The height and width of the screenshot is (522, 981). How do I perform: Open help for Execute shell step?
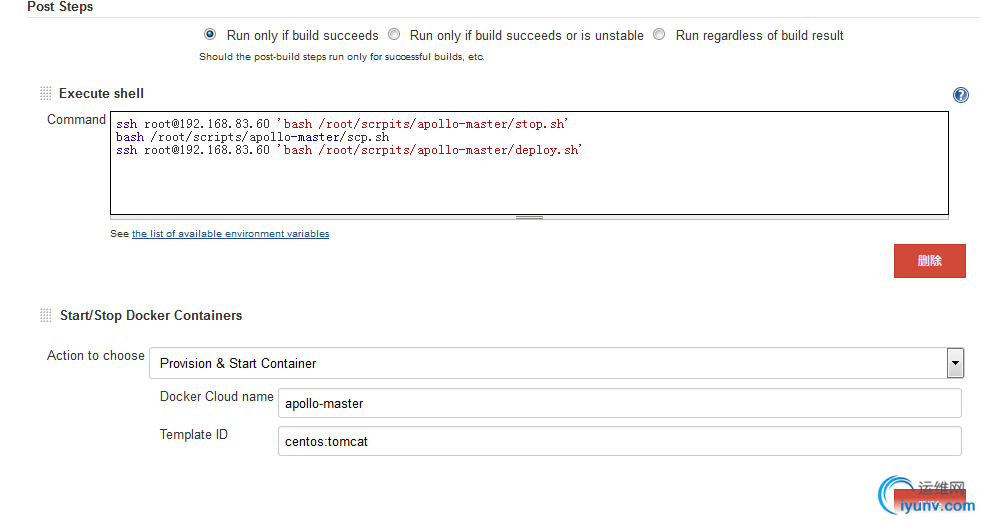pyautogui.click(x=960, y=95)
